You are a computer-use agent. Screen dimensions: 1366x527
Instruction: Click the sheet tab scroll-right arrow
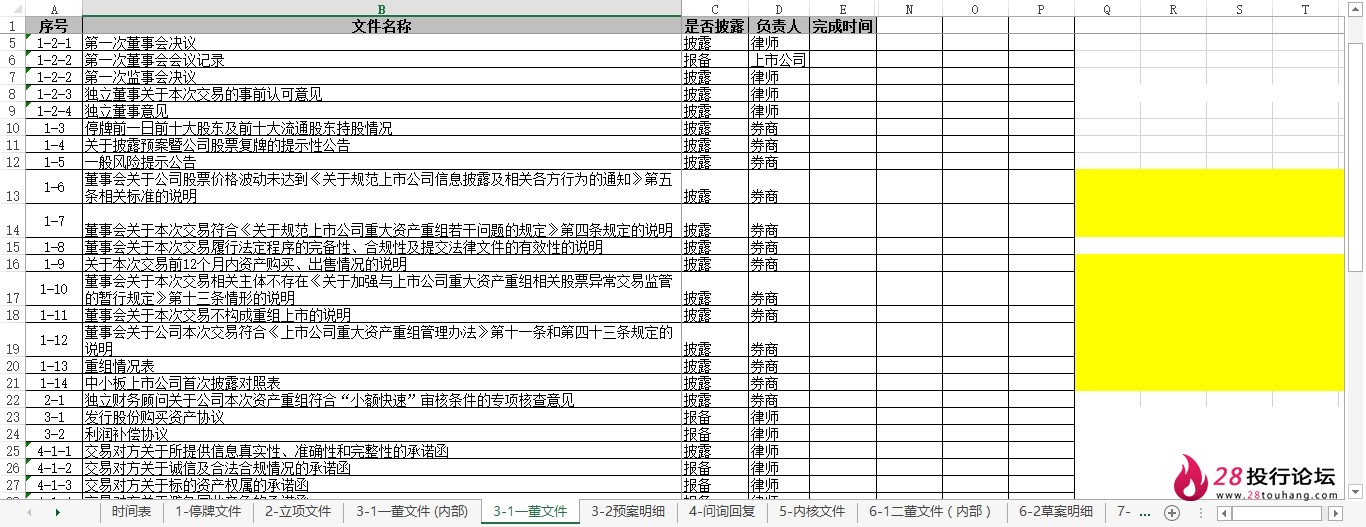pyautogui.click(x=57, y=512)
